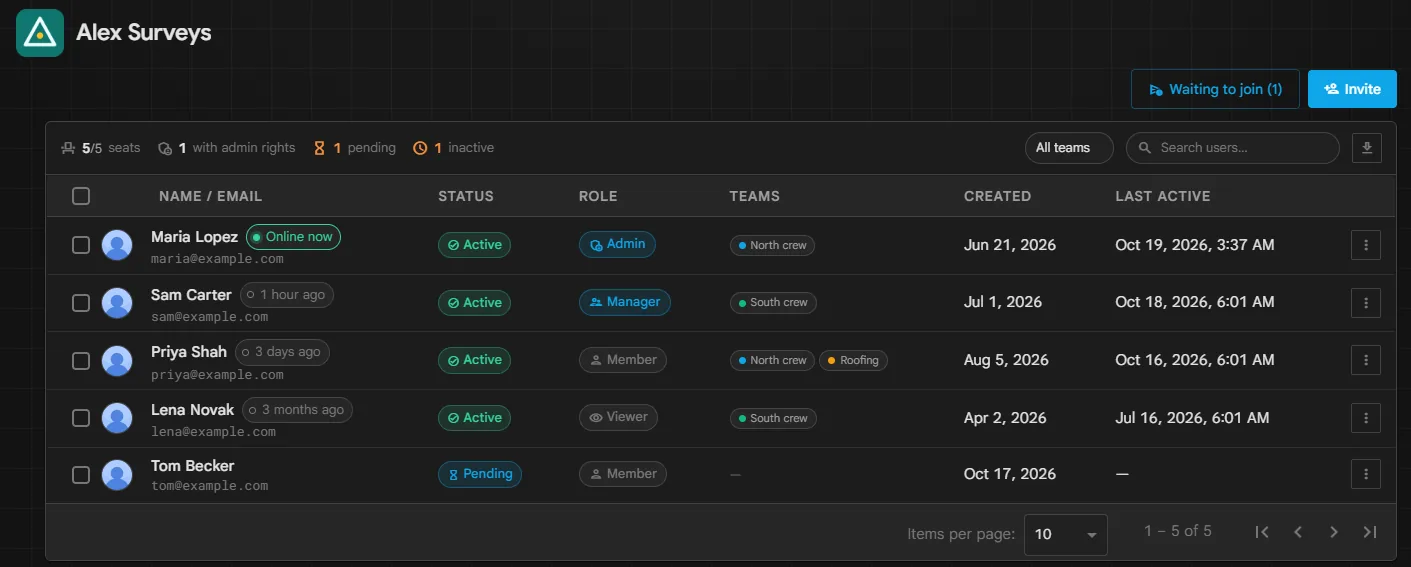Screen dimensions: 1411x567
Task: Open the three-dot menu for Lena Novak
Action: point(1366,417)
